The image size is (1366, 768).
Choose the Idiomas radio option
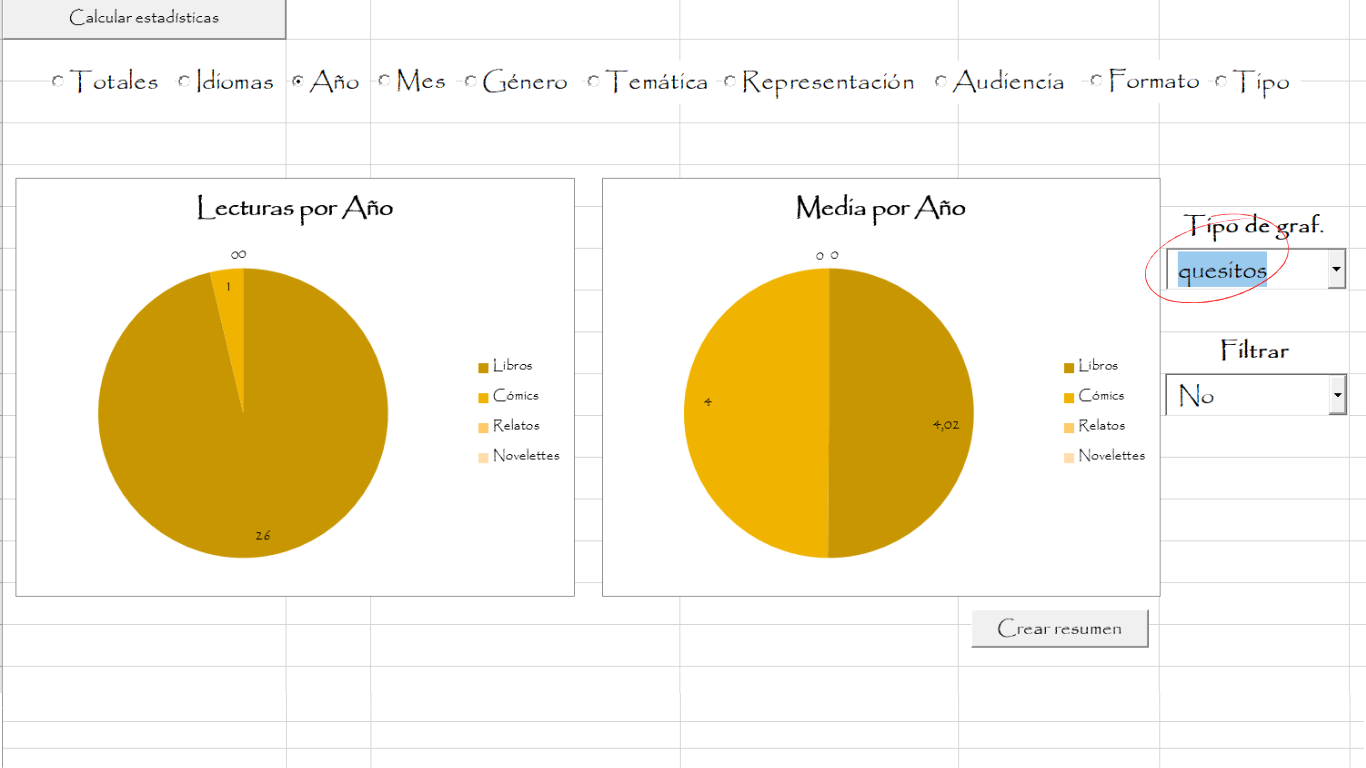(x=184, y=82)
